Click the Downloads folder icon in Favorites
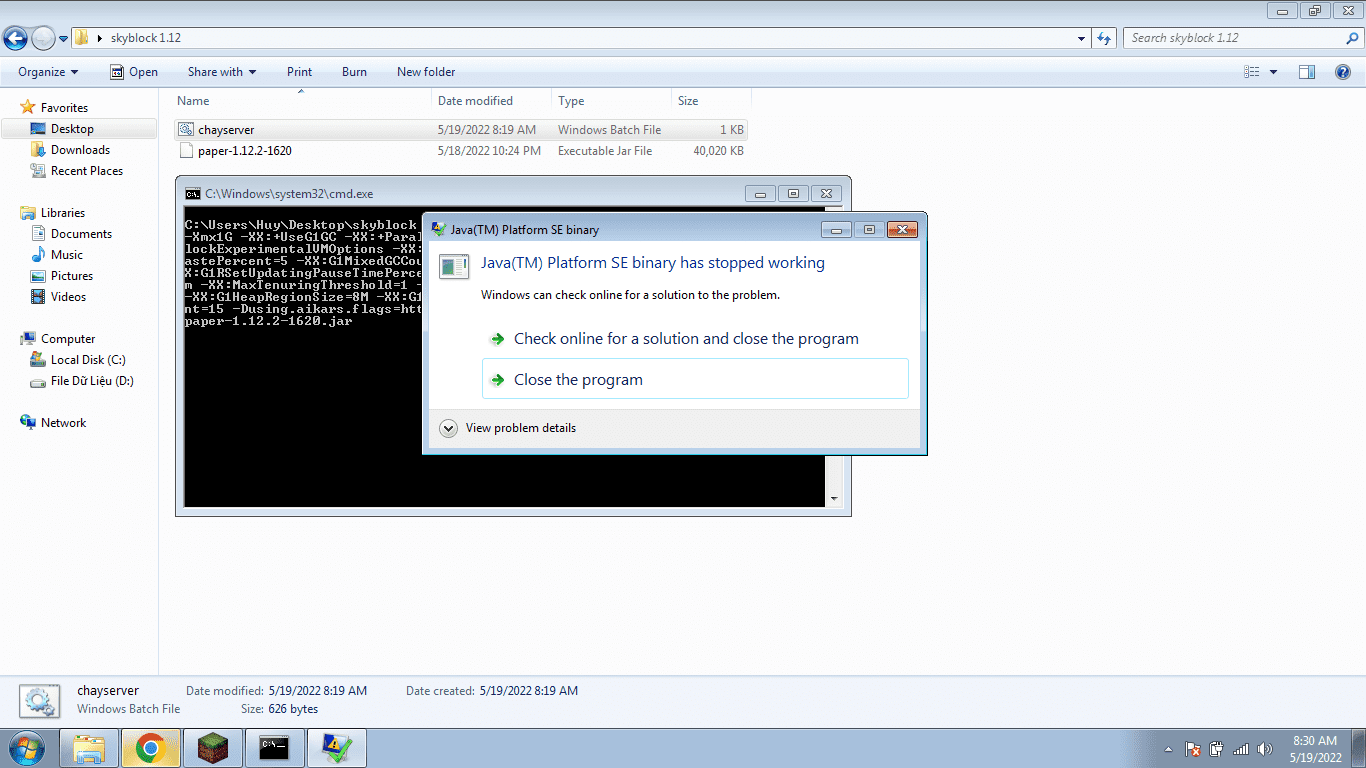The height and width of the screenshot is (768, 1366). click(38, 150)
